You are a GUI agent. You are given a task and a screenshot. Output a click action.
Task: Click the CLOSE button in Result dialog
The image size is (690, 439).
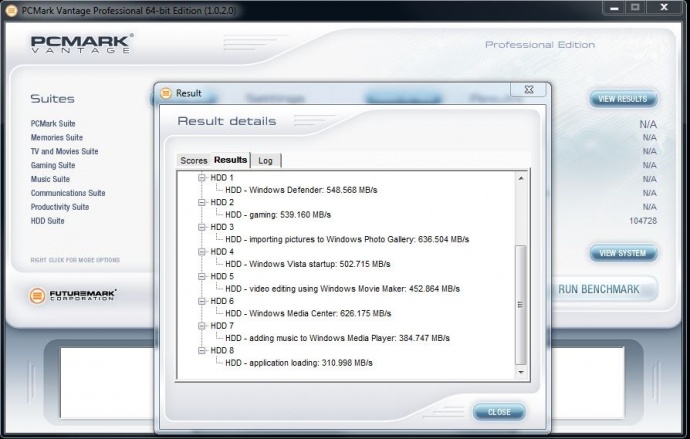pyautogui.click(x=499, y=412)
